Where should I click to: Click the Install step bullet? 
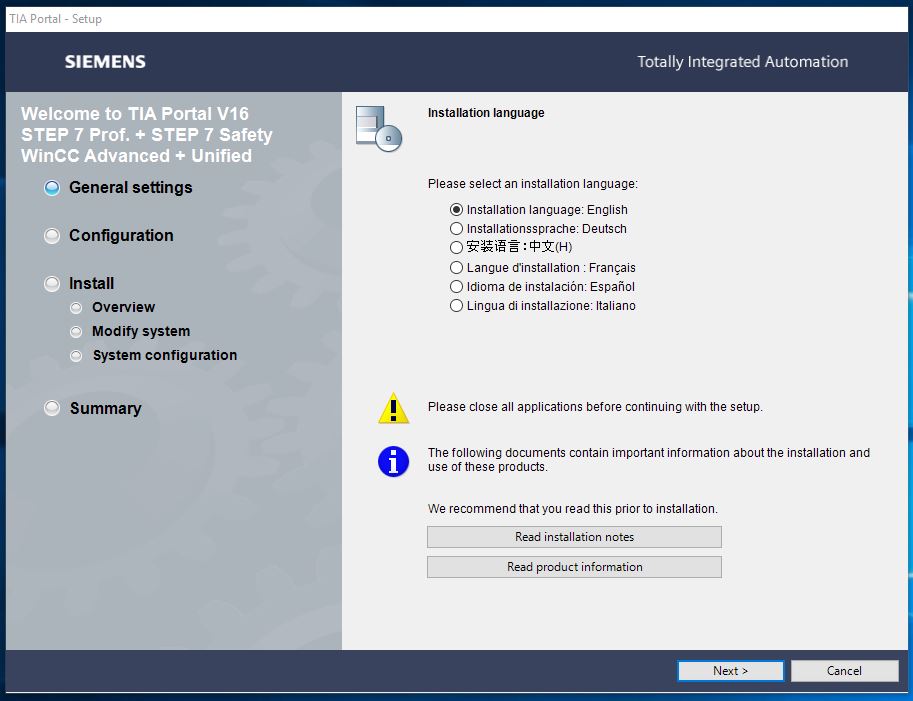point(52,284)
